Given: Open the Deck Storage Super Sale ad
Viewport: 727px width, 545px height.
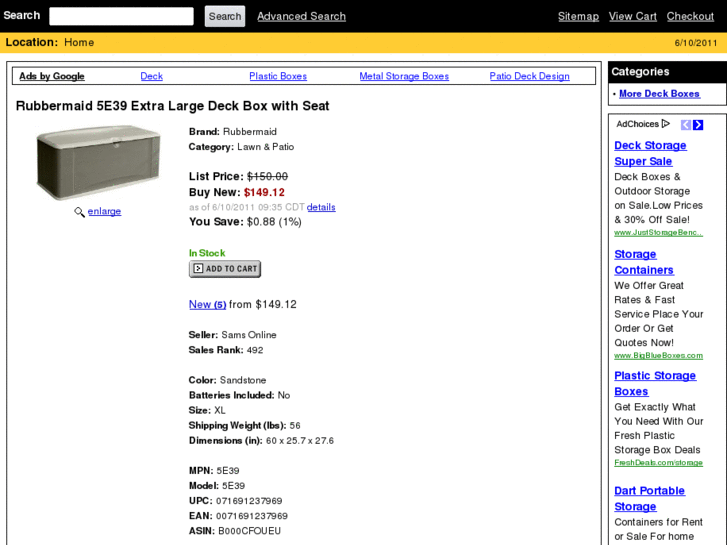Looking at the screenshot, I should [x=650, y=153].
